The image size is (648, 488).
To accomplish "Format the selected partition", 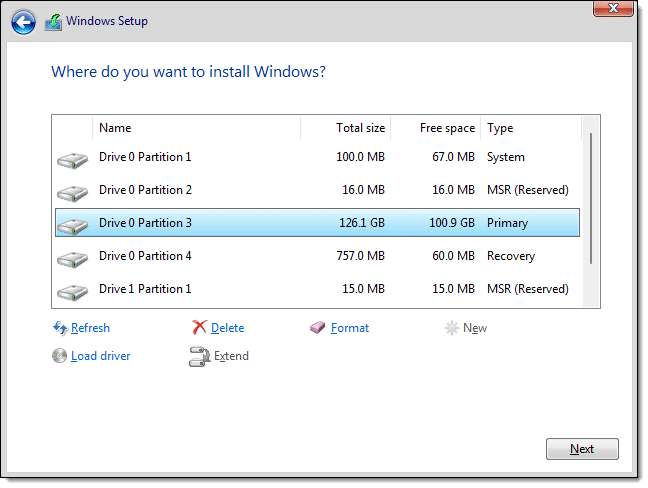I will (x=350, y=328).
